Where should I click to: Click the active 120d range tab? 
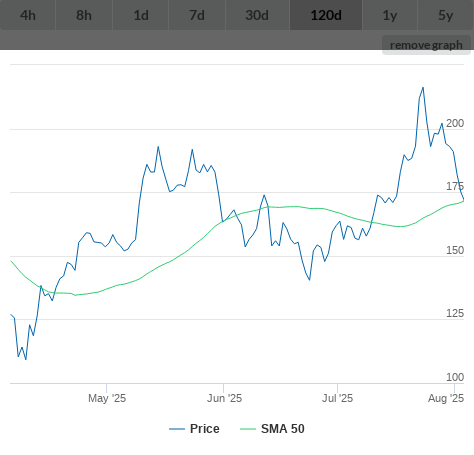coord(326,15)
